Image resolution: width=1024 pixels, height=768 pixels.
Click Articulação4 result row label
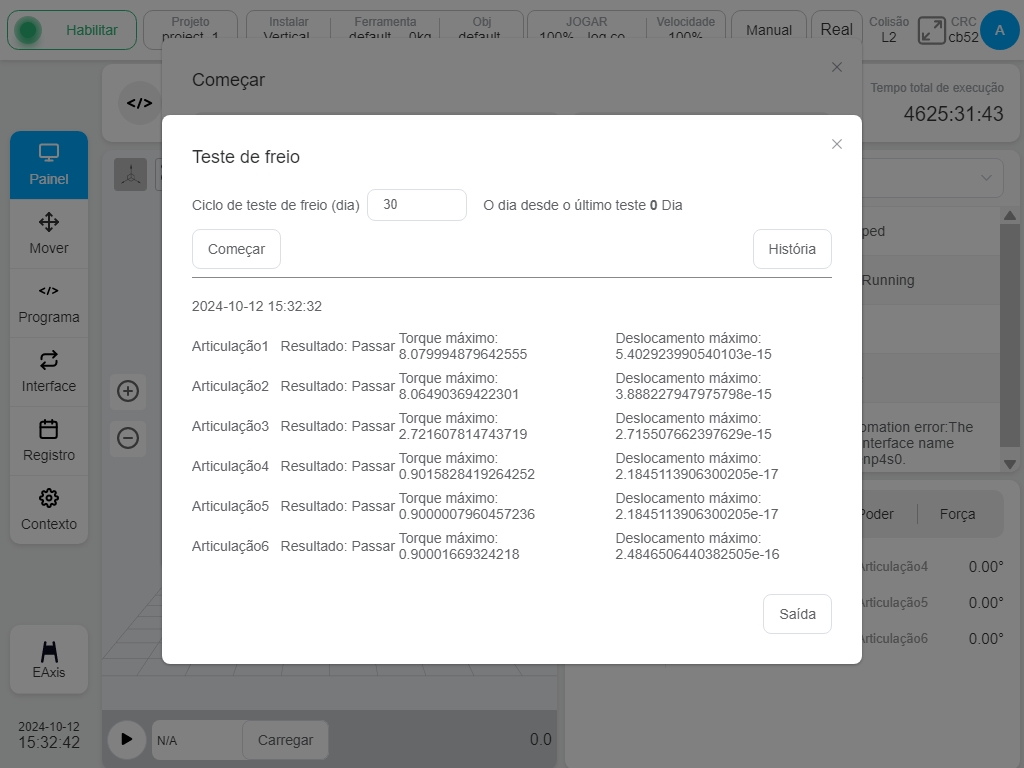[230, 466]
